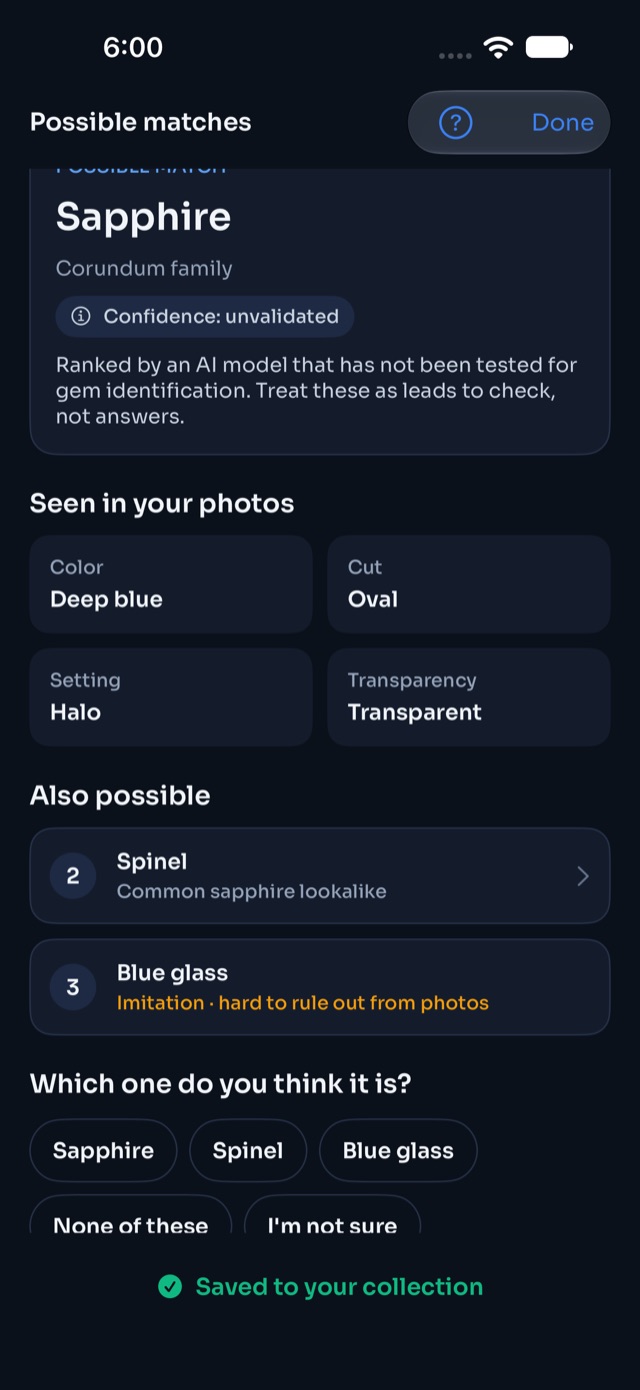Screen dimensions: 640x1390
Task: Tap Done to close matches
Action: point(563,122)
